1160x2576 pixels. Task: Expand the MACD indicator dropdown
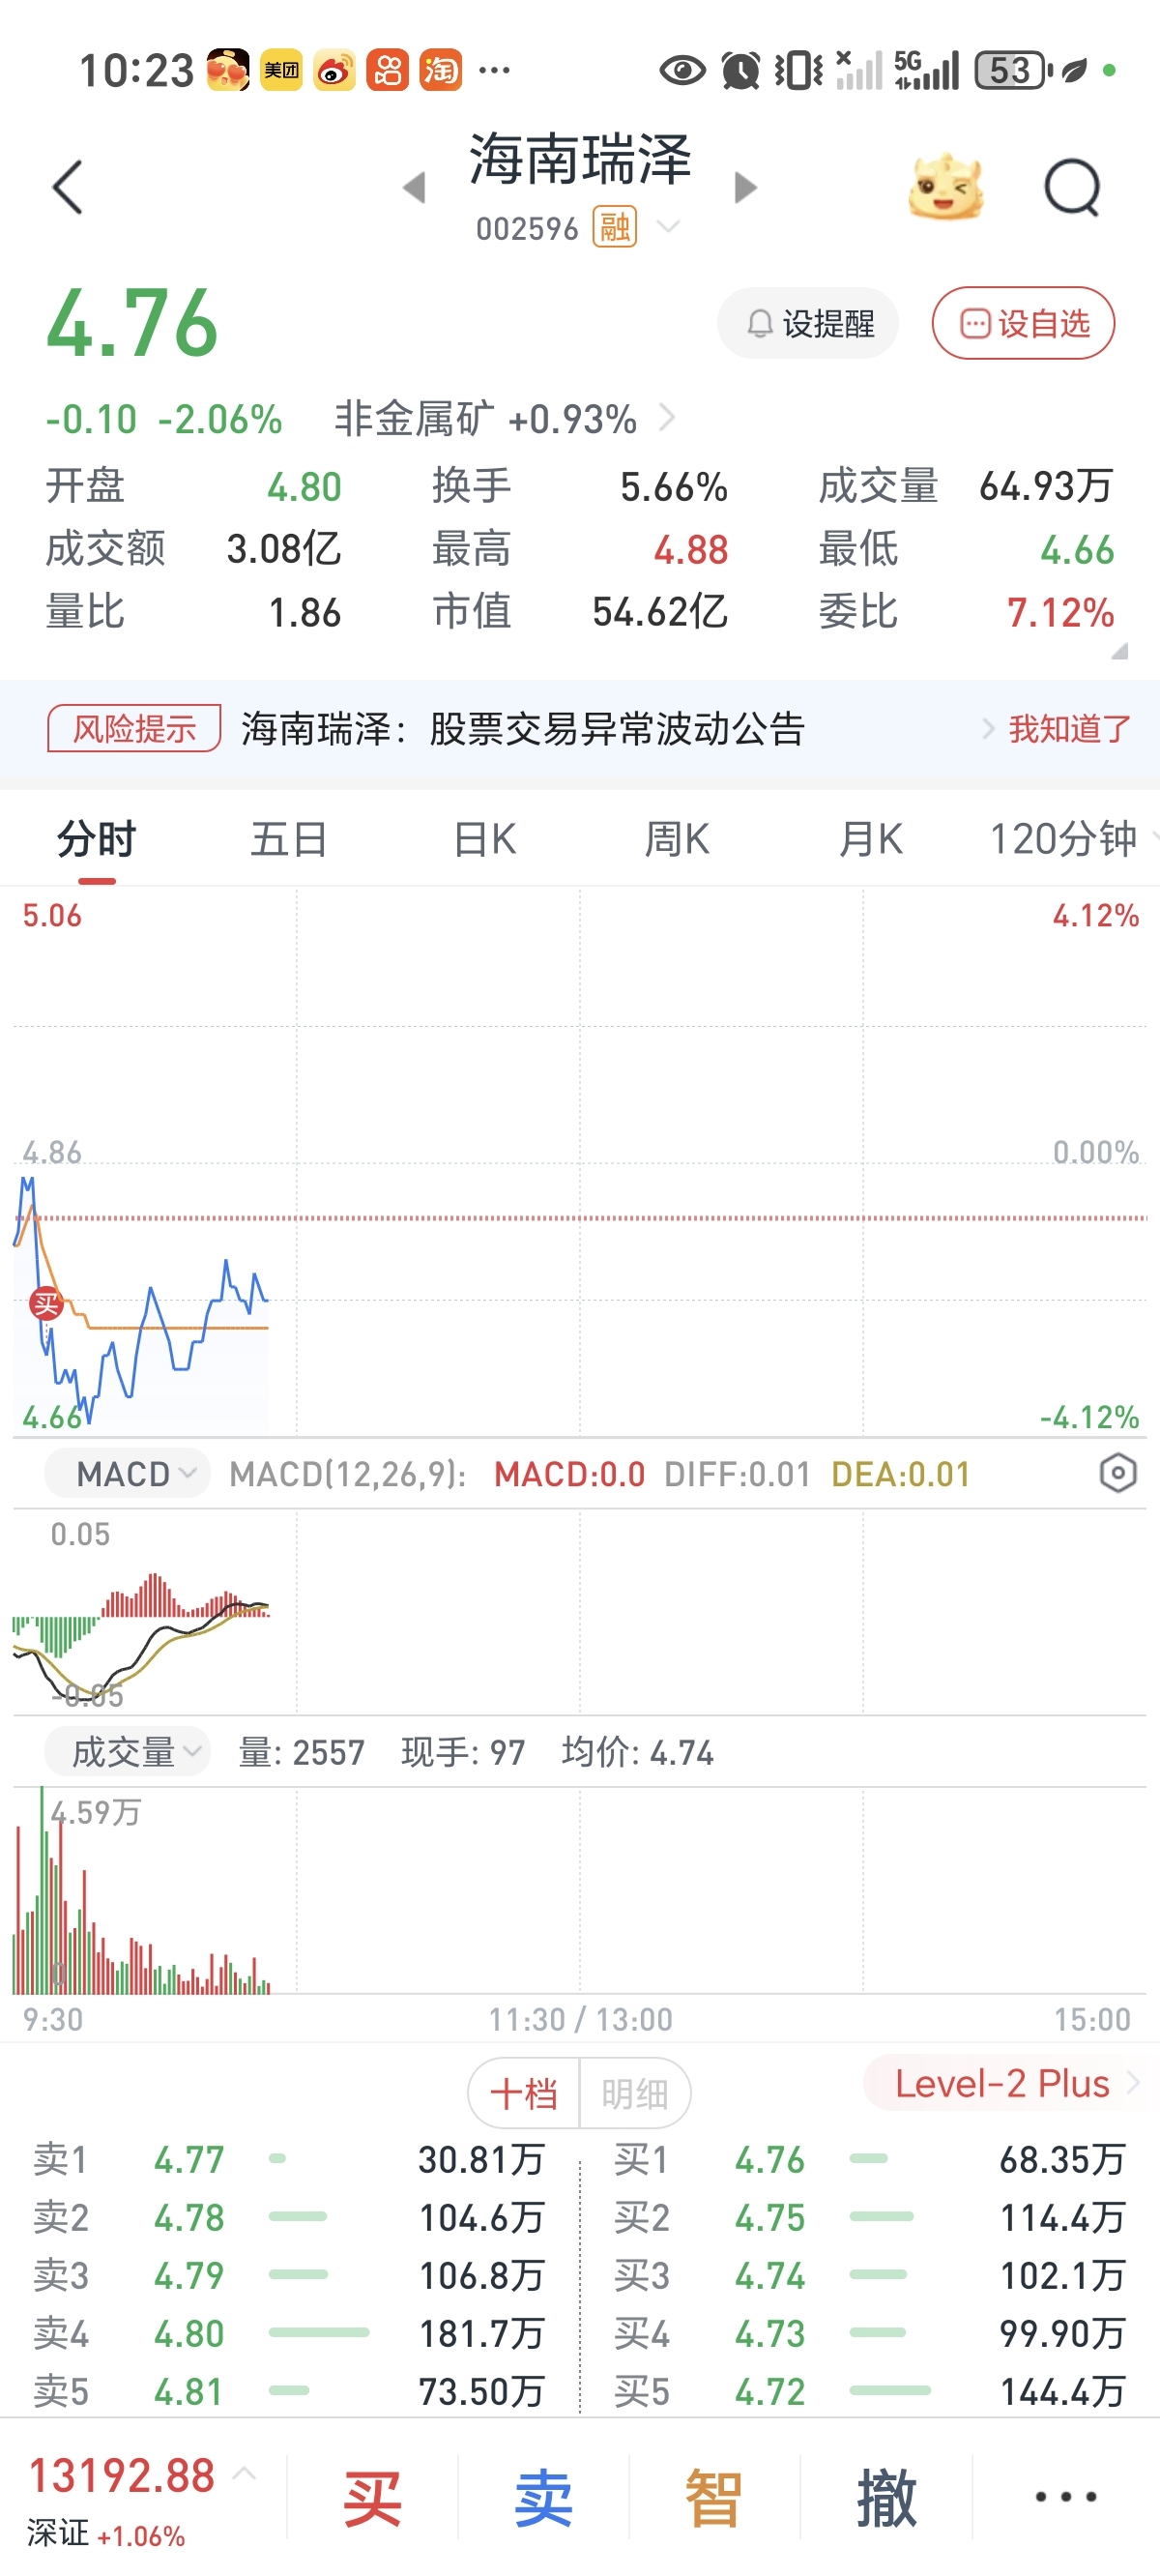point(127,1473)
